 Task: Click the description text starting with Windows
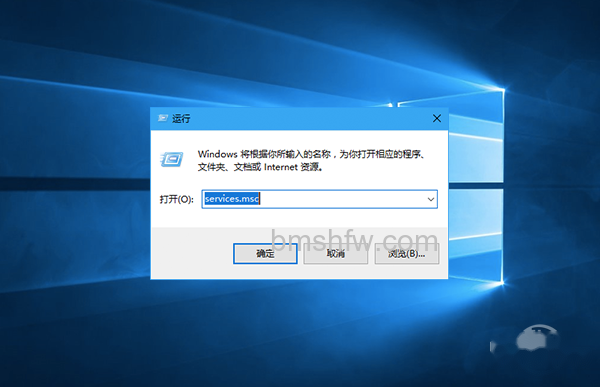(311, 160)
